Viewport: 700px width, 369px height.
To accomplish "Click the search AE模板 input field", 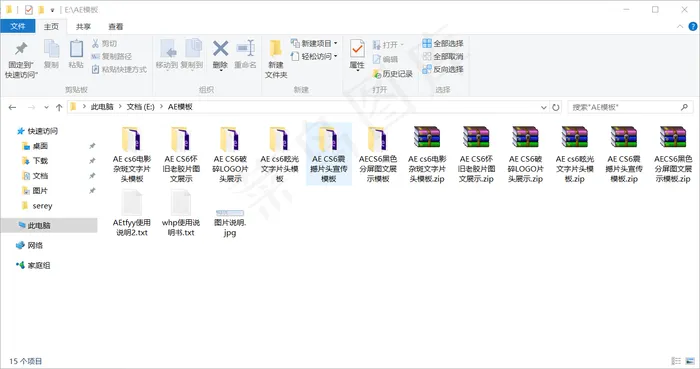I will point(625,107).
